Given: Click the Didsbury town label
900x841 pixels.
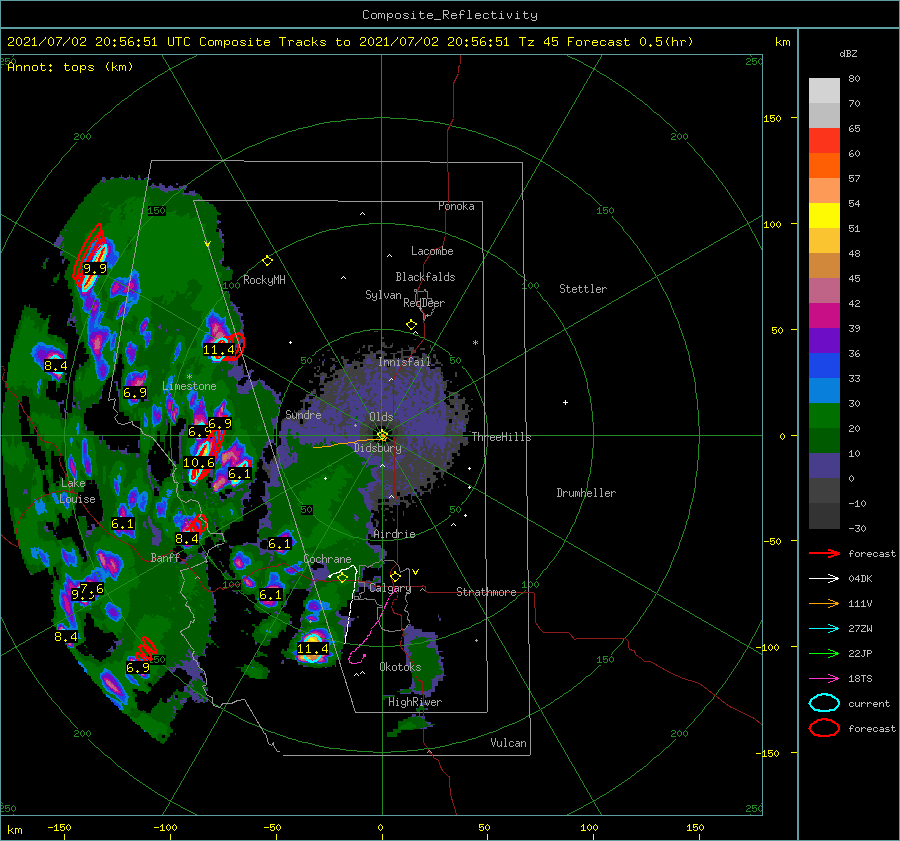Looking at the screenshot, I should click(378, 448).
